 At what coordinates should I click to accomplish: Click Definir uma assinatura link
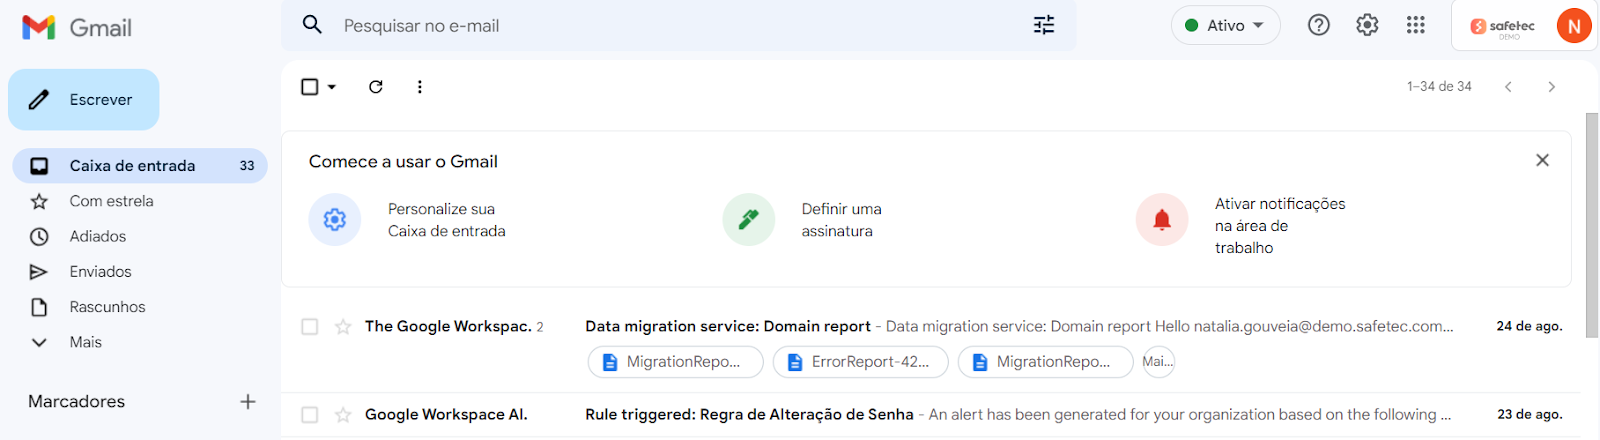click(x=841, y=220)
